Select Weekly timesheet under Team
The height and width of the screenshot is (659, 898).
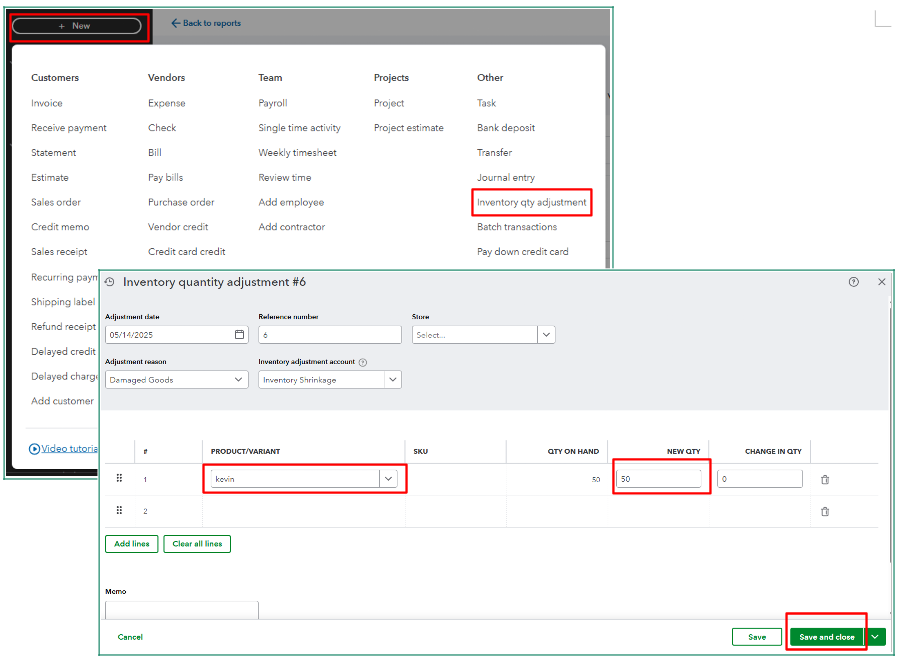pyautogui.click(x=297, y=153)
